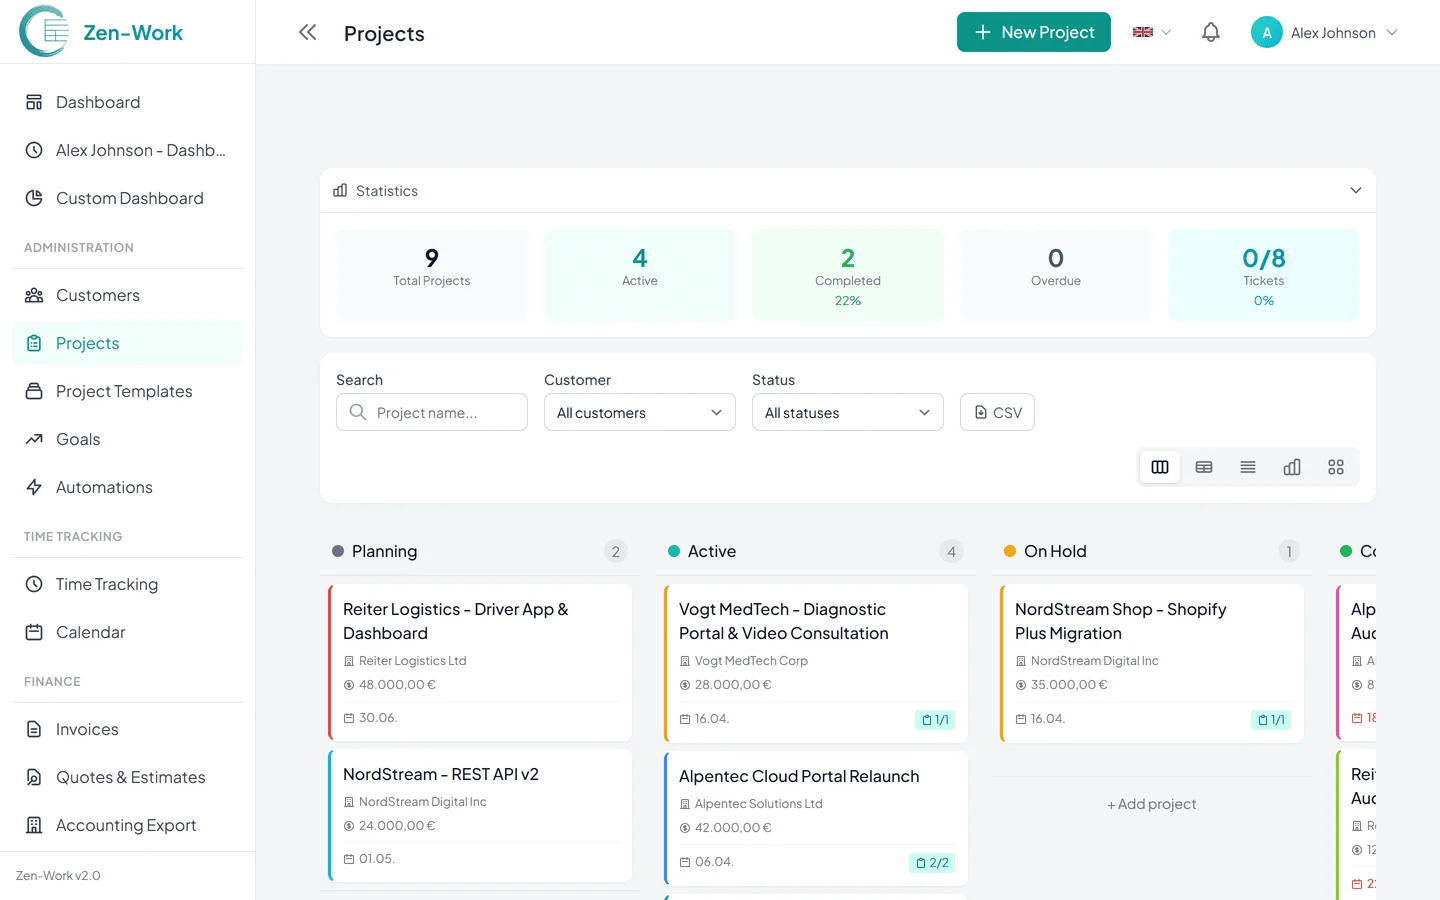Start a New Project
This screenshot has height=900, width=1440.
1033,31
